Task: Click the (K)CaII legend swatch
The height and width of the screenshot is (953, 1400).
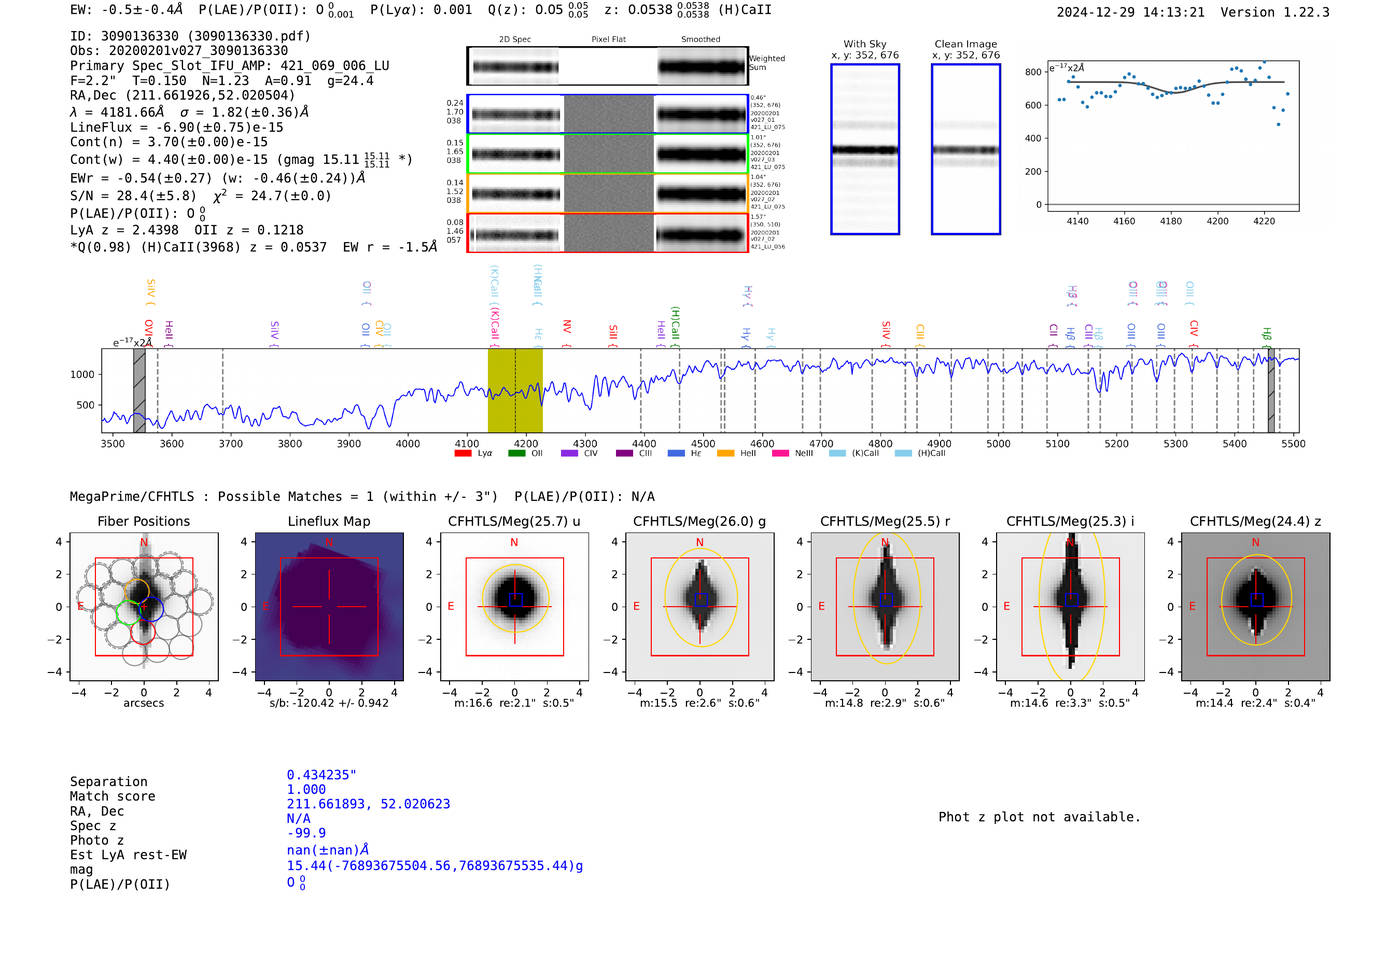Action: pos(837,453)
